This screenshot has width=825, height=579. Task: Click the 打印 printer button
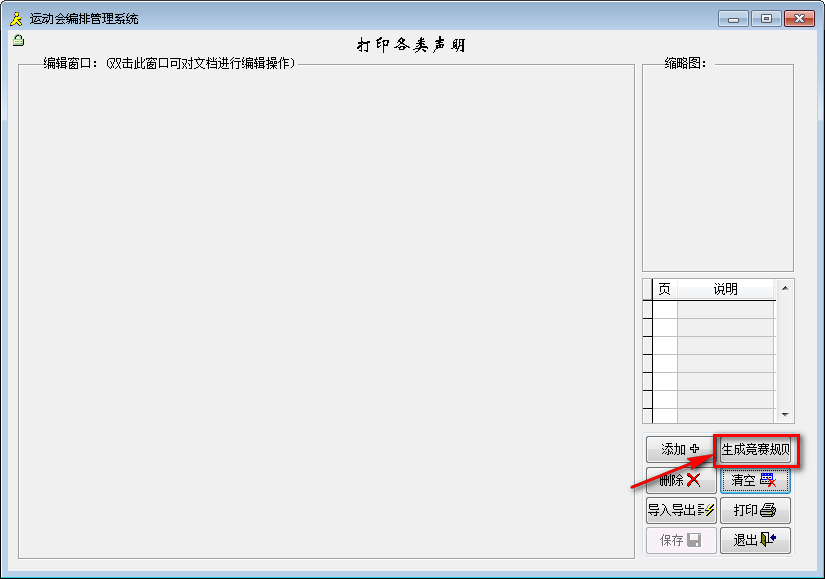click(x=755, y=510)
